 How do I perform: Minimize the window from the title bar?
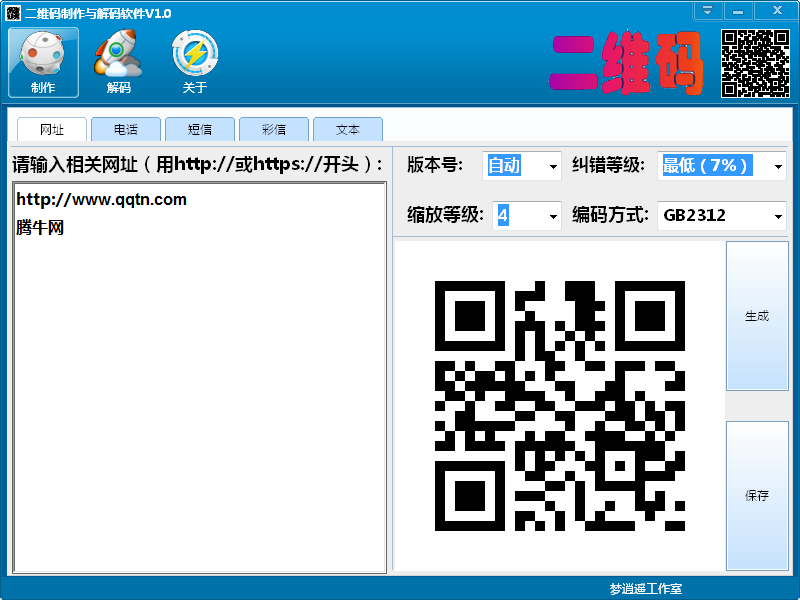click(x=738, y=11)
